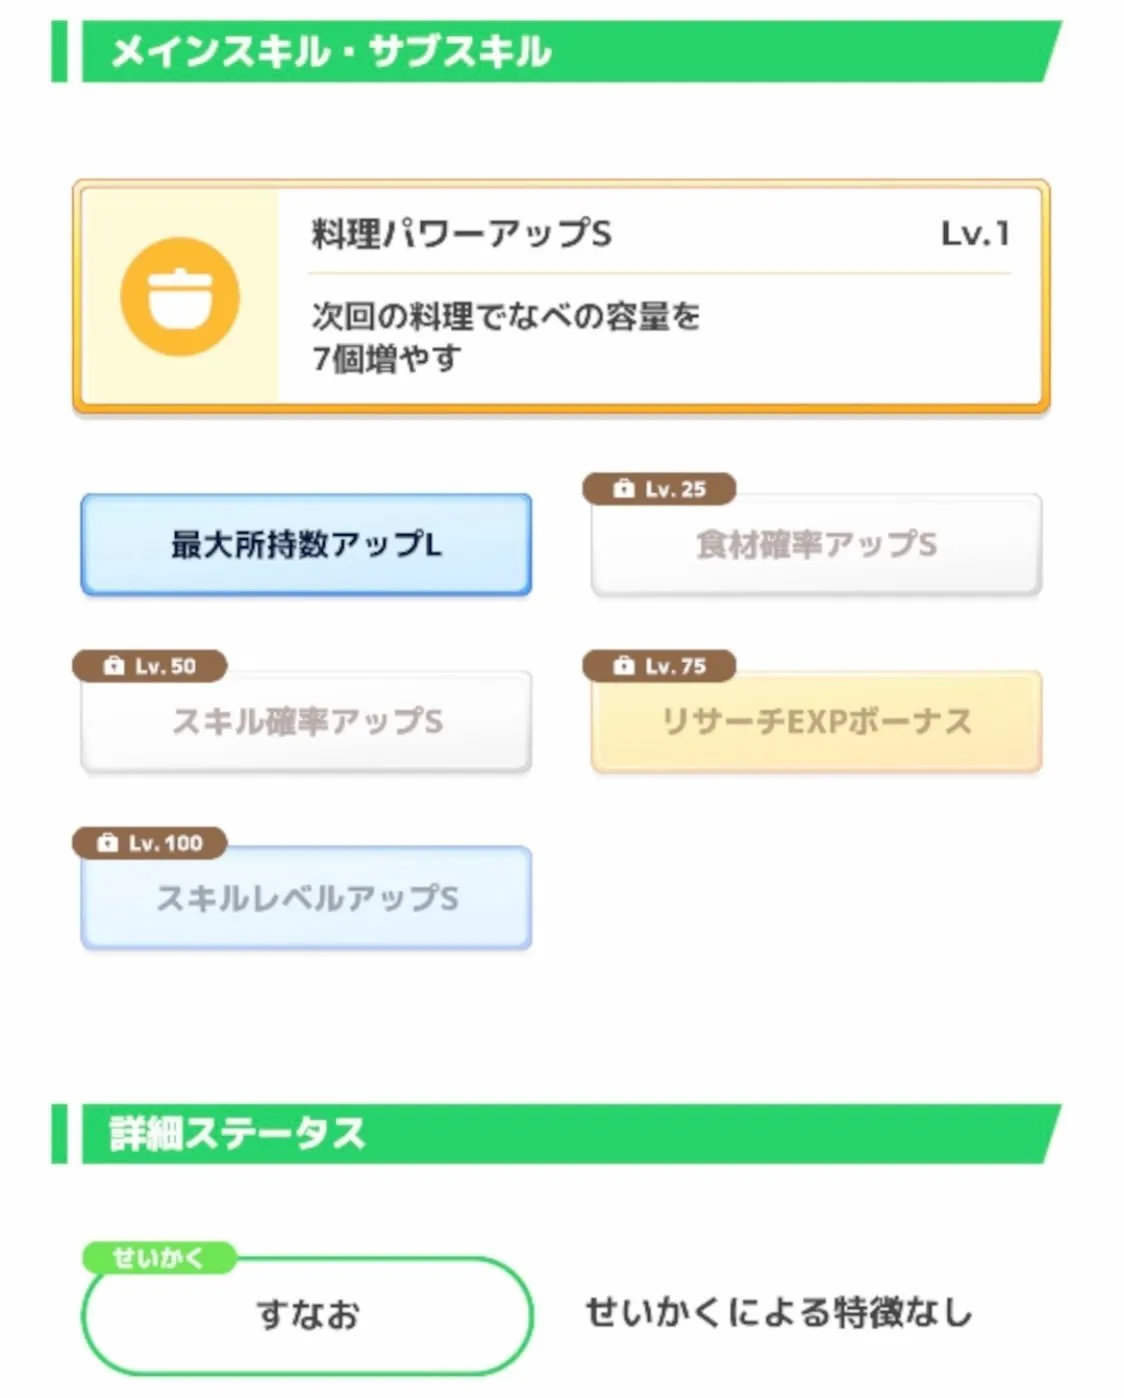Open the 料理パワーアップS main skill title
Viewport: 1124px width, 1398px height.
[x=461, y=235]
